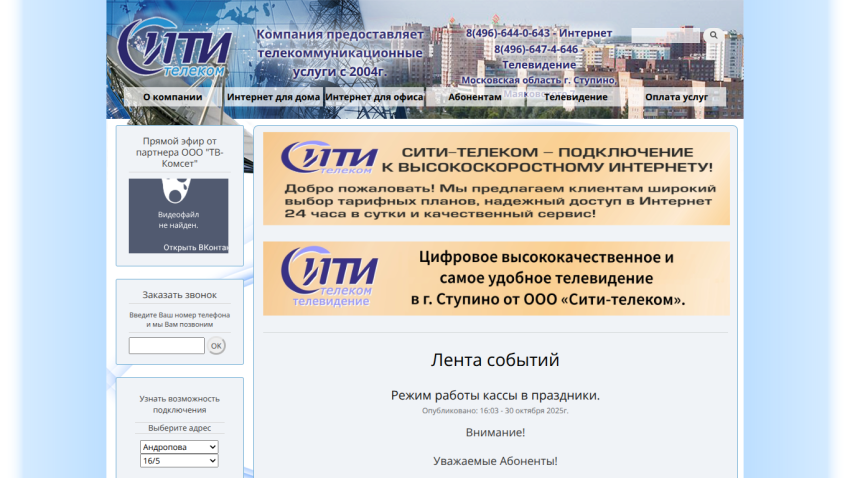Open Режим работы кассы в праздники news
The height and width of the screenshot is (478, 850).
click(495, 396)
